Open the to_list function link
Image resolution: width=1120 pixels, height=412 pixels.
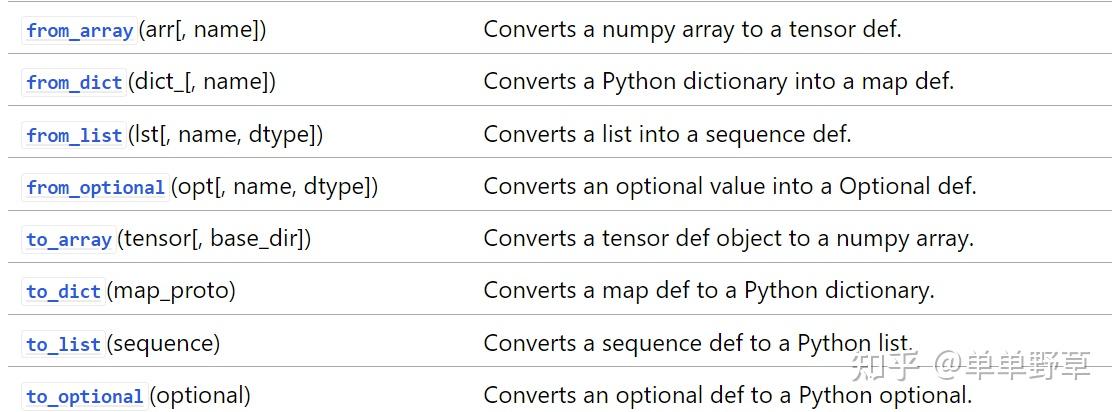click(x=64, y=344)
